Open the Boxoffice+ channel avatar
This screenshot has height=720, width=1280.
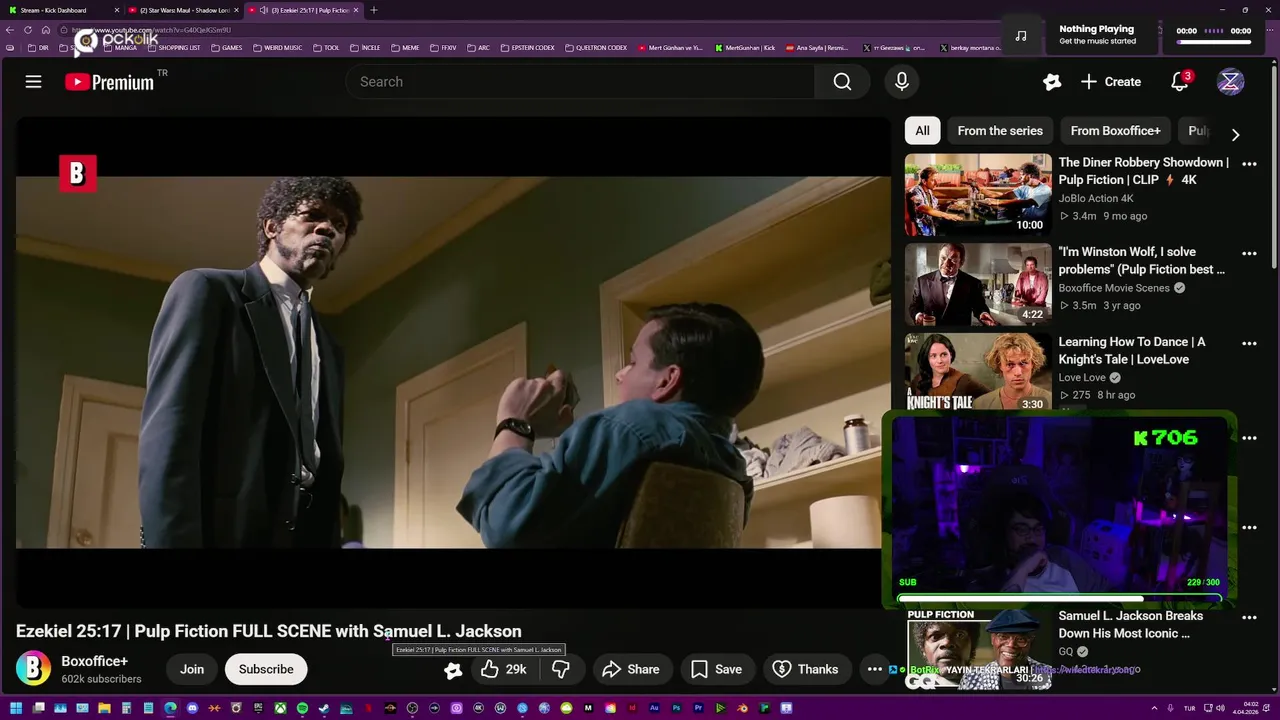coord(33,669)
